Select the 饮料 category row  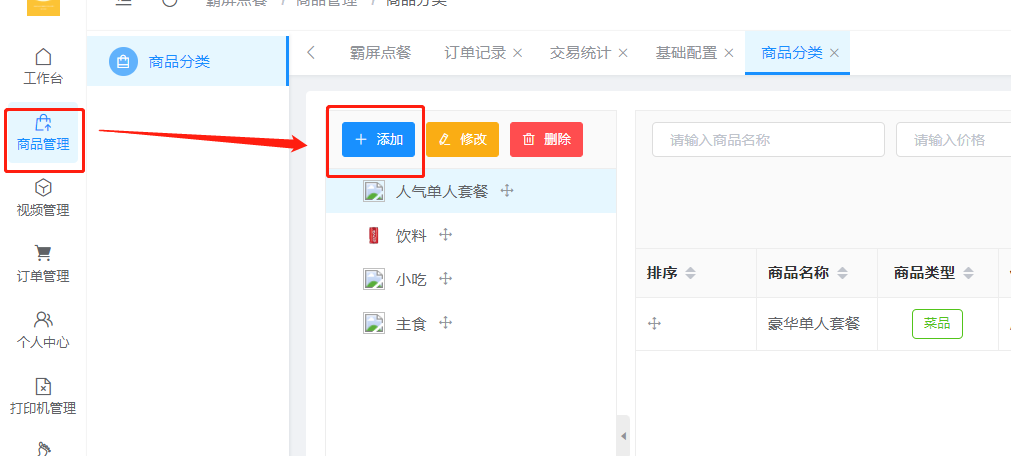click(x=471, y=235)
